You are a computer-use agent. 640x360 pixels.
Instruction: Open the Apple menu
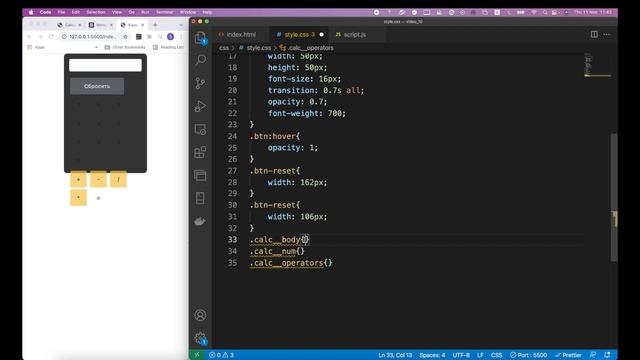tap(31, 12)
